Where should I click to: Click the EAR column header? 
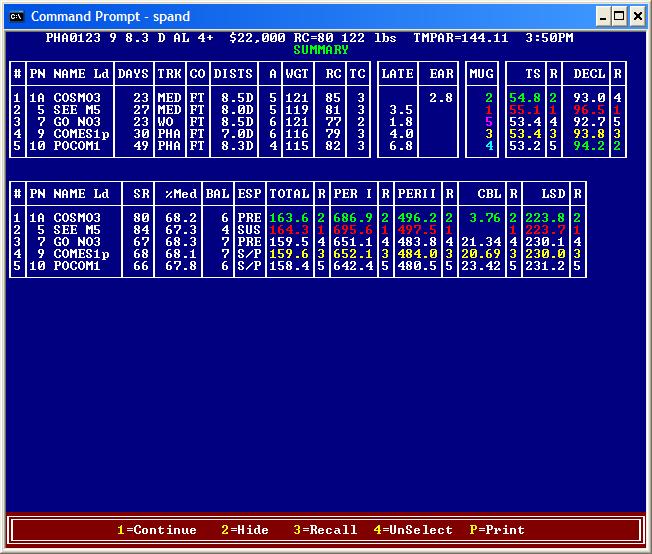441,74
